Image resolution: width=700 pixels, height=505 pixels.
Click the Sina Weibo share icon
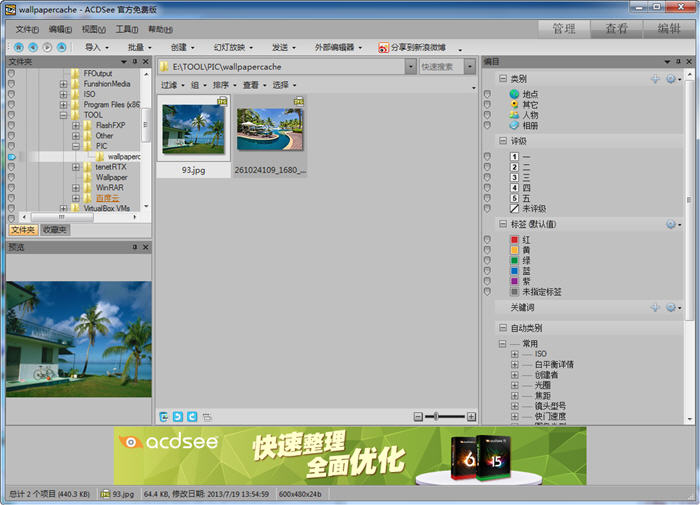[x=384, y=47]
